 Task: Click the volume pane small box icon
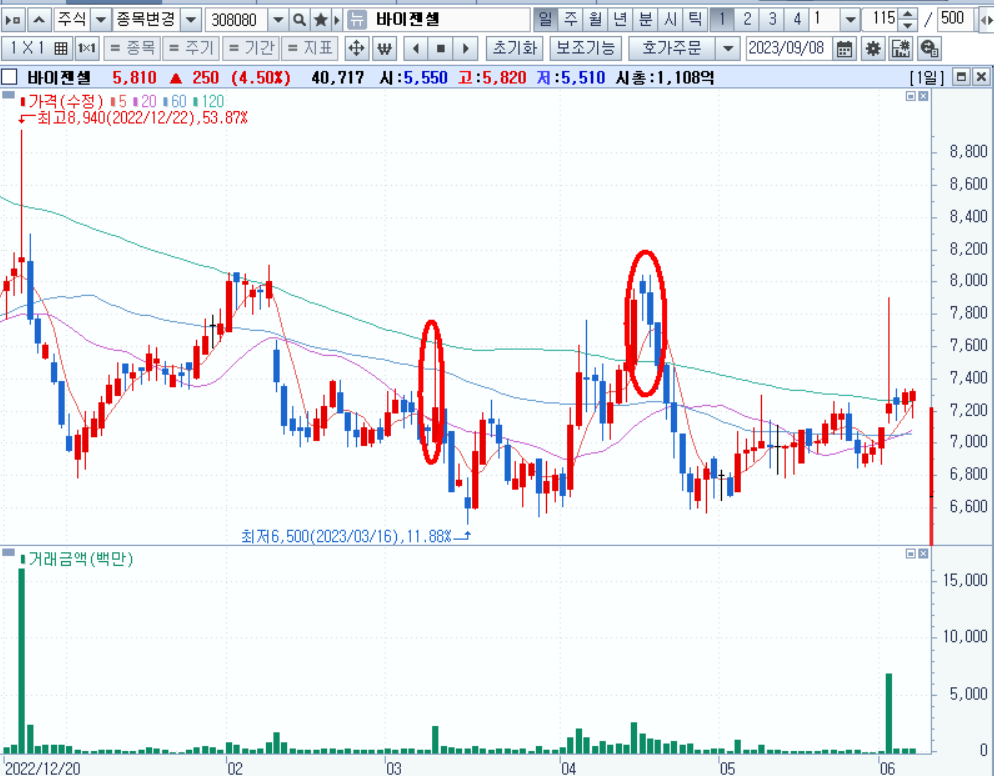point(911,554)
